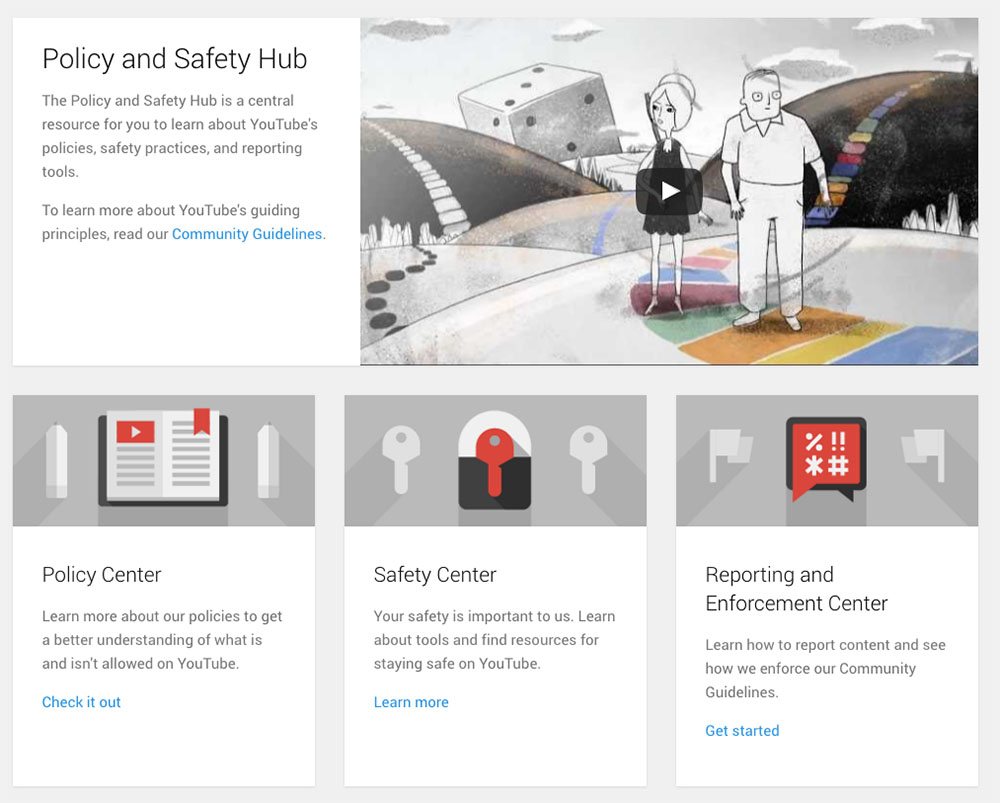Click the red bookmark on the book
This screenshot has width=1000, height=803.
[202, 421]
